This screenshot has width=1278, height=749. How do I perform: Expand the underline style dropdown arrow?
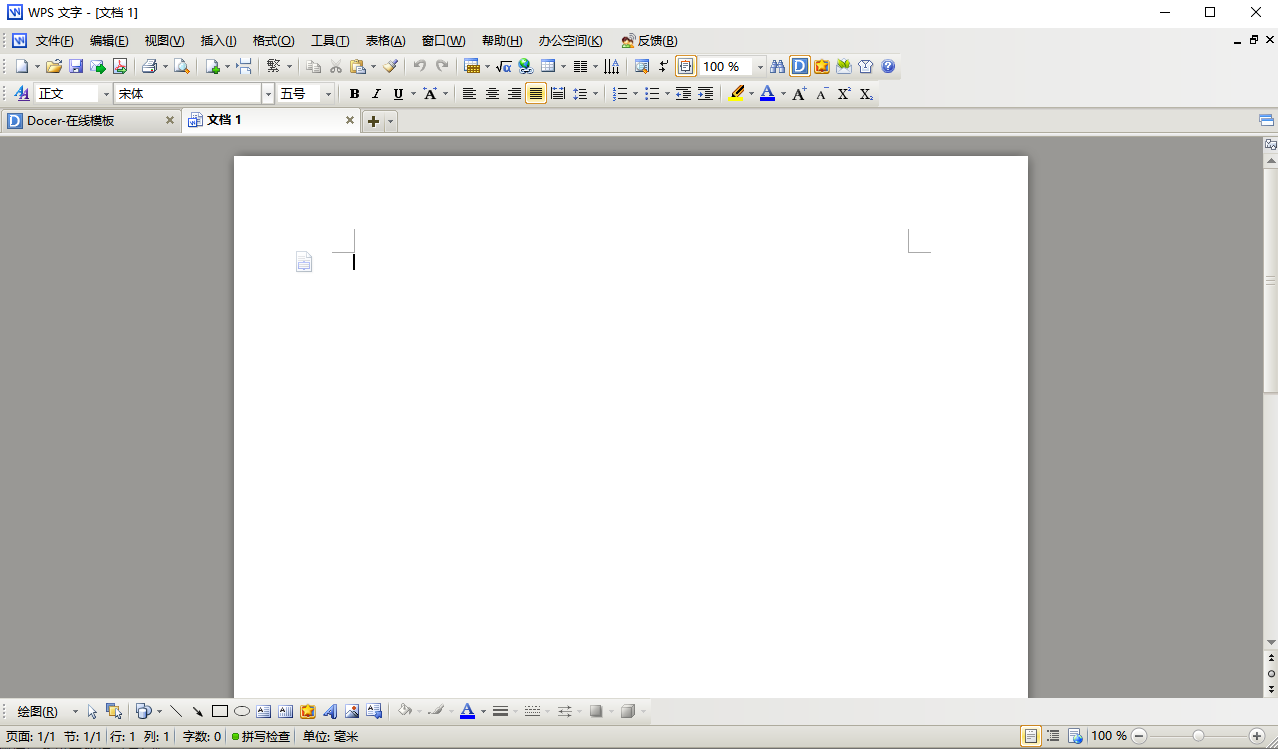tap(413, 94)
